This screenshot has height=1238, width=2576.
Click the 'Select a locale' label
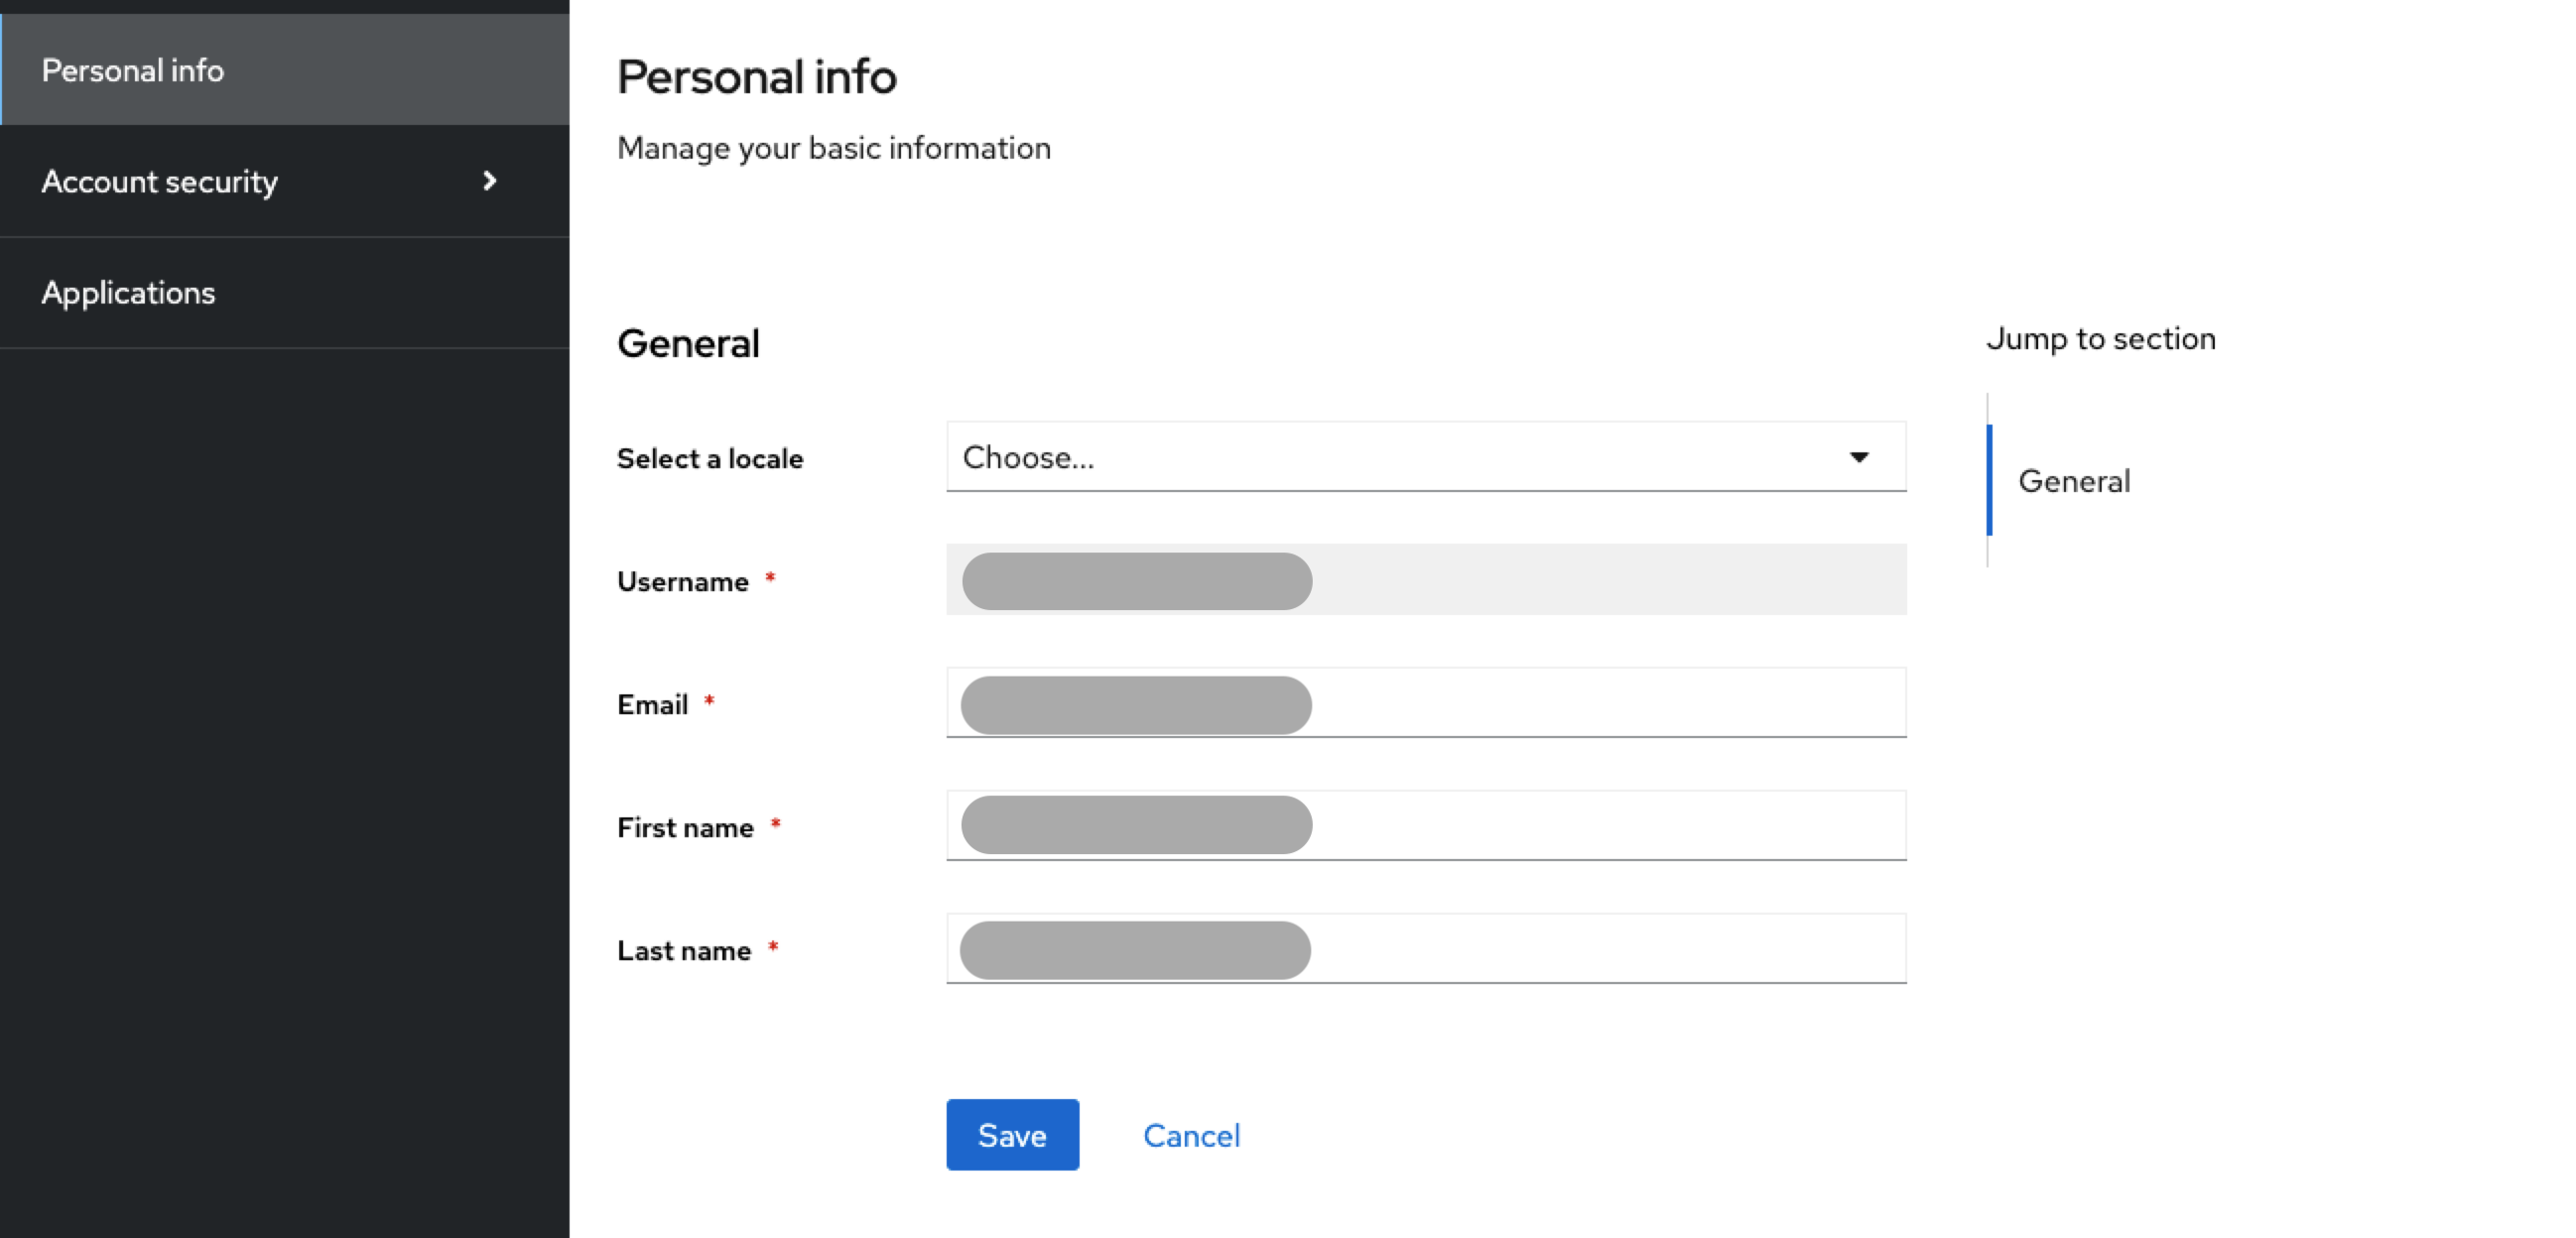[x=709, y=459]
